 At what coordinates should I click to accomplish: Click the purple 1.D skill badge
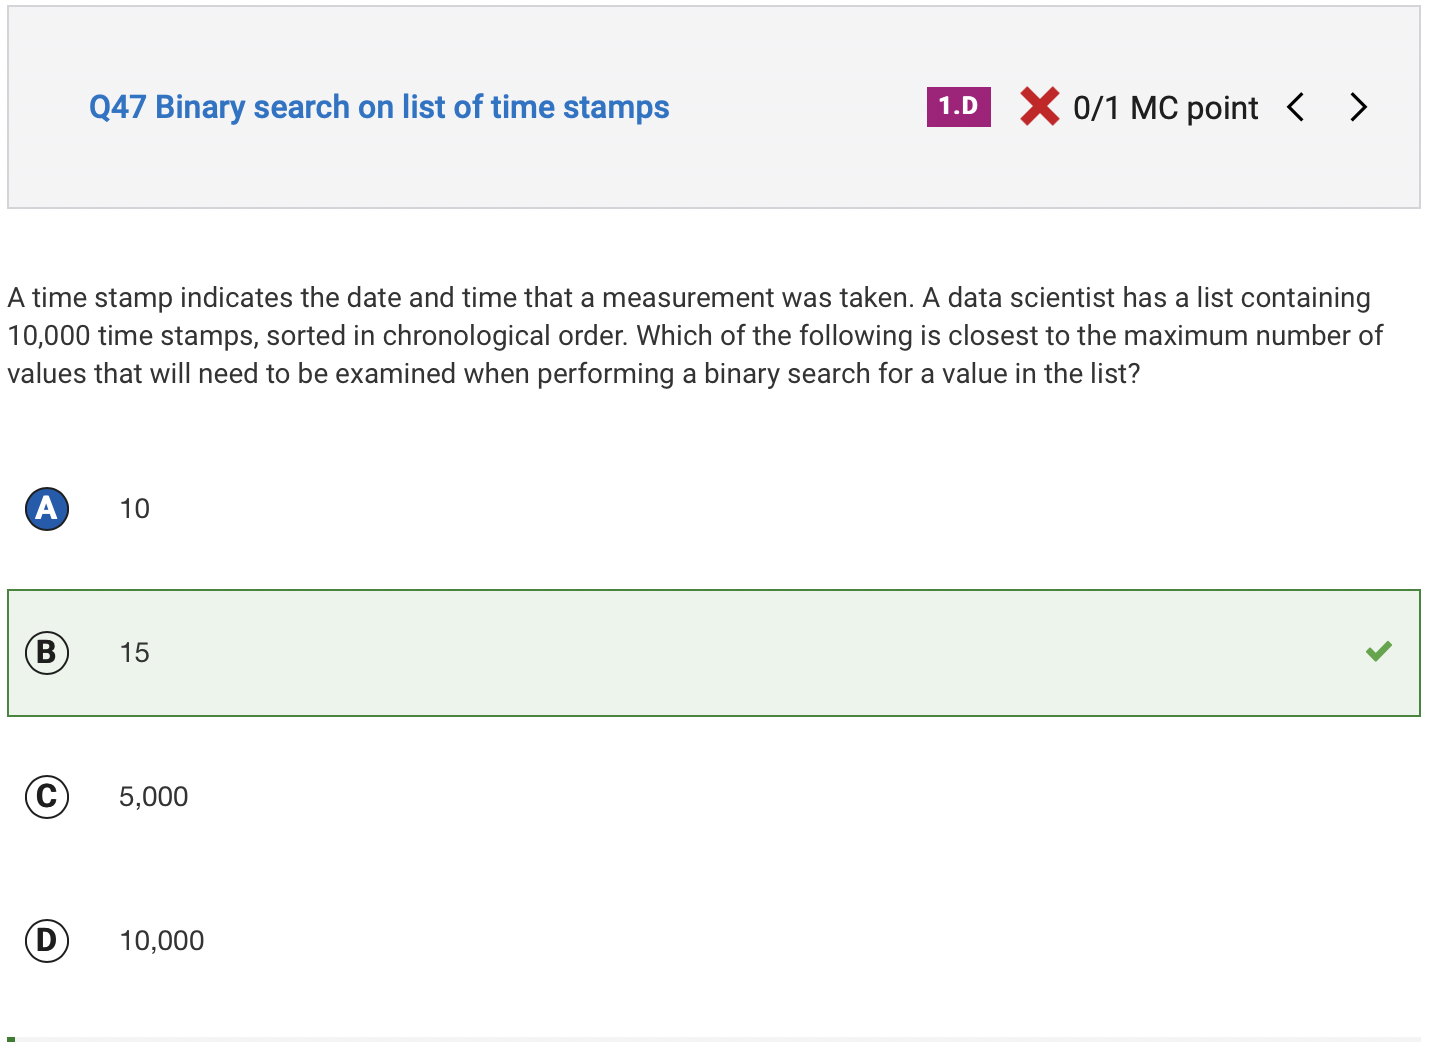(958, 107)
